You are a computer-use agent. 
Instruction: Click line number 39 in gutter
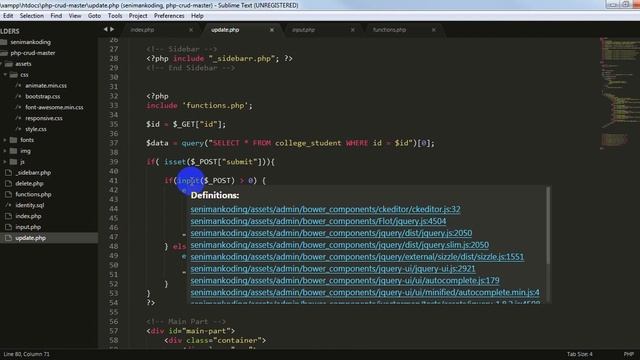[x=113, y=162]
